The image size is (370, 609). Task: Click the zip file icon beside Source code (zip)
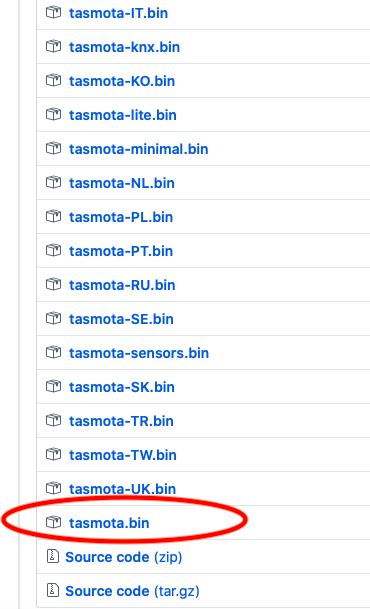[52, 557]
